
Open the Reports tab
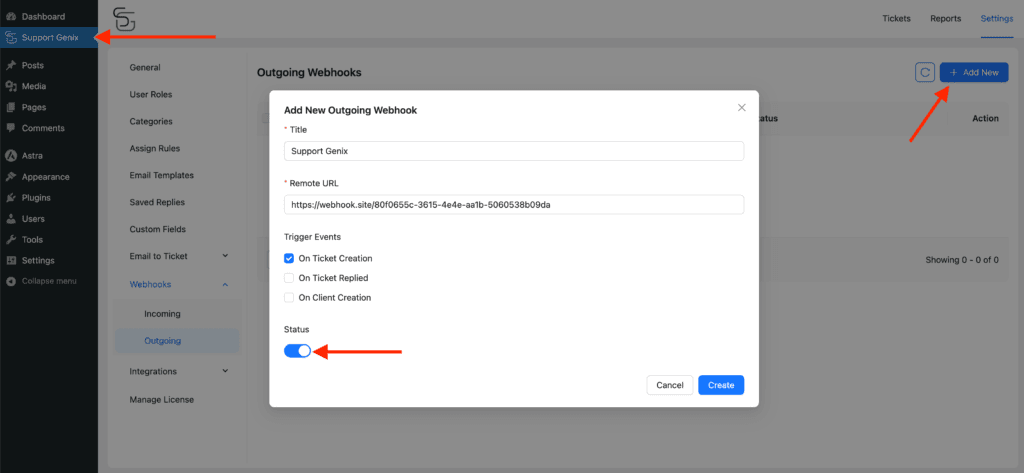pyautogui.click(x=946, y=18)
